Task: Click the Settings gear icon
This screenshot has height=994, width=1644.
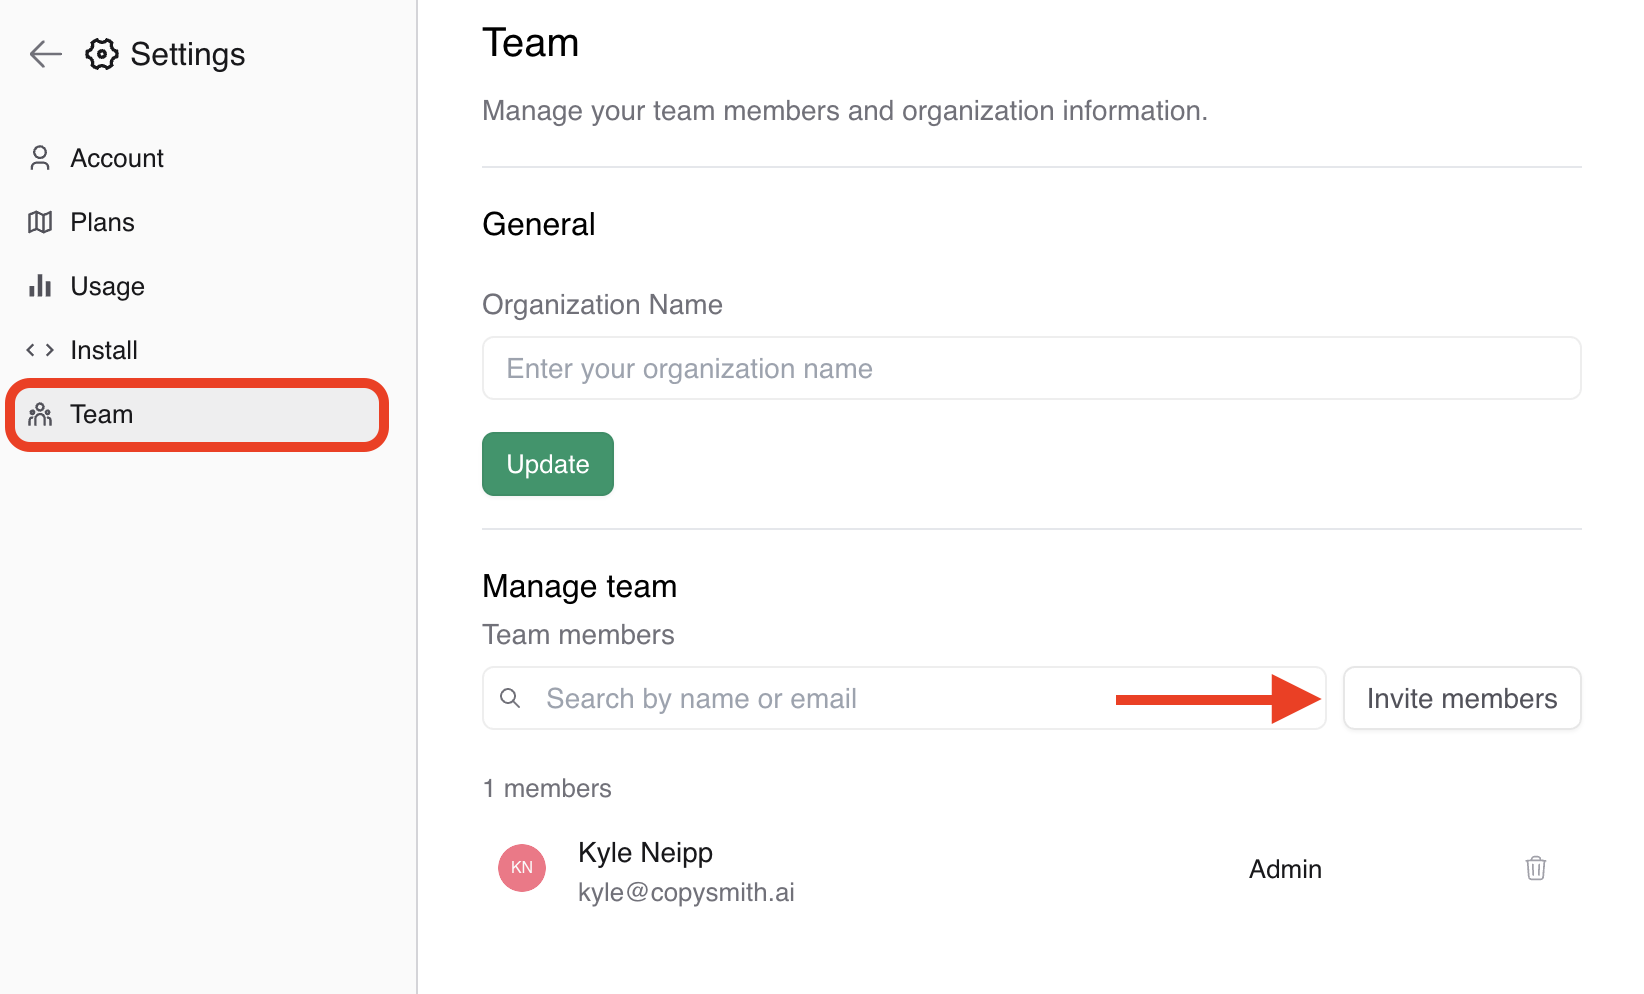Action: point(101,54)
